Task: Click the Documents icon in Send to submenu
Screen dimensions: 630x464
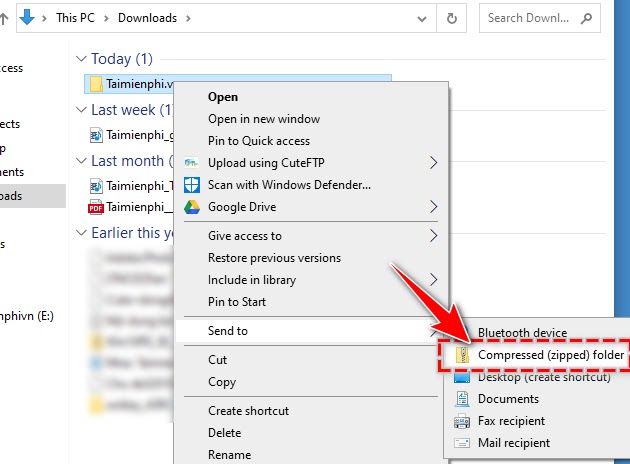Action: (461, 399)
